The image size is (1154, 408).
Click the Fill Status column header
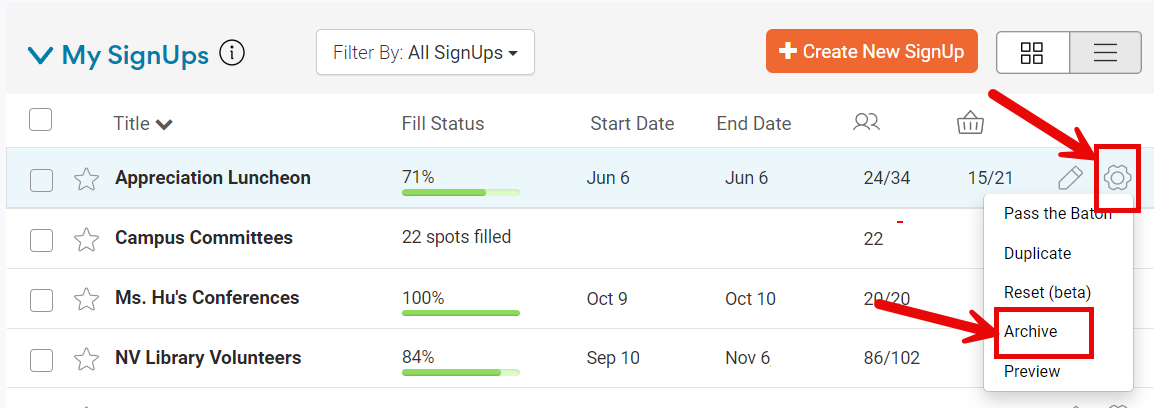[x=442, y=124]
